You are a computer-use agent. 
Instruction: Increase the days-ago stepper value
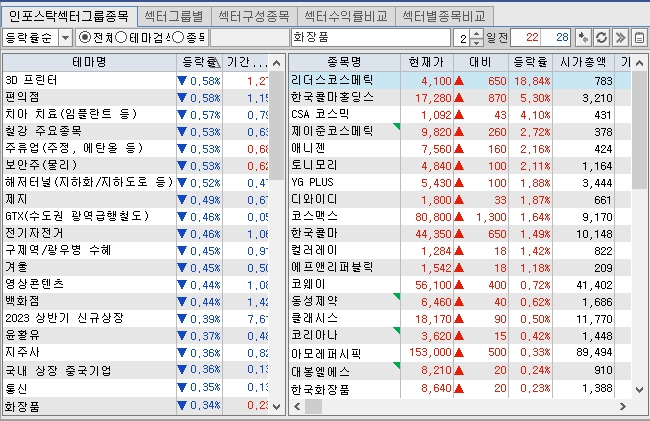click(476, 34)
